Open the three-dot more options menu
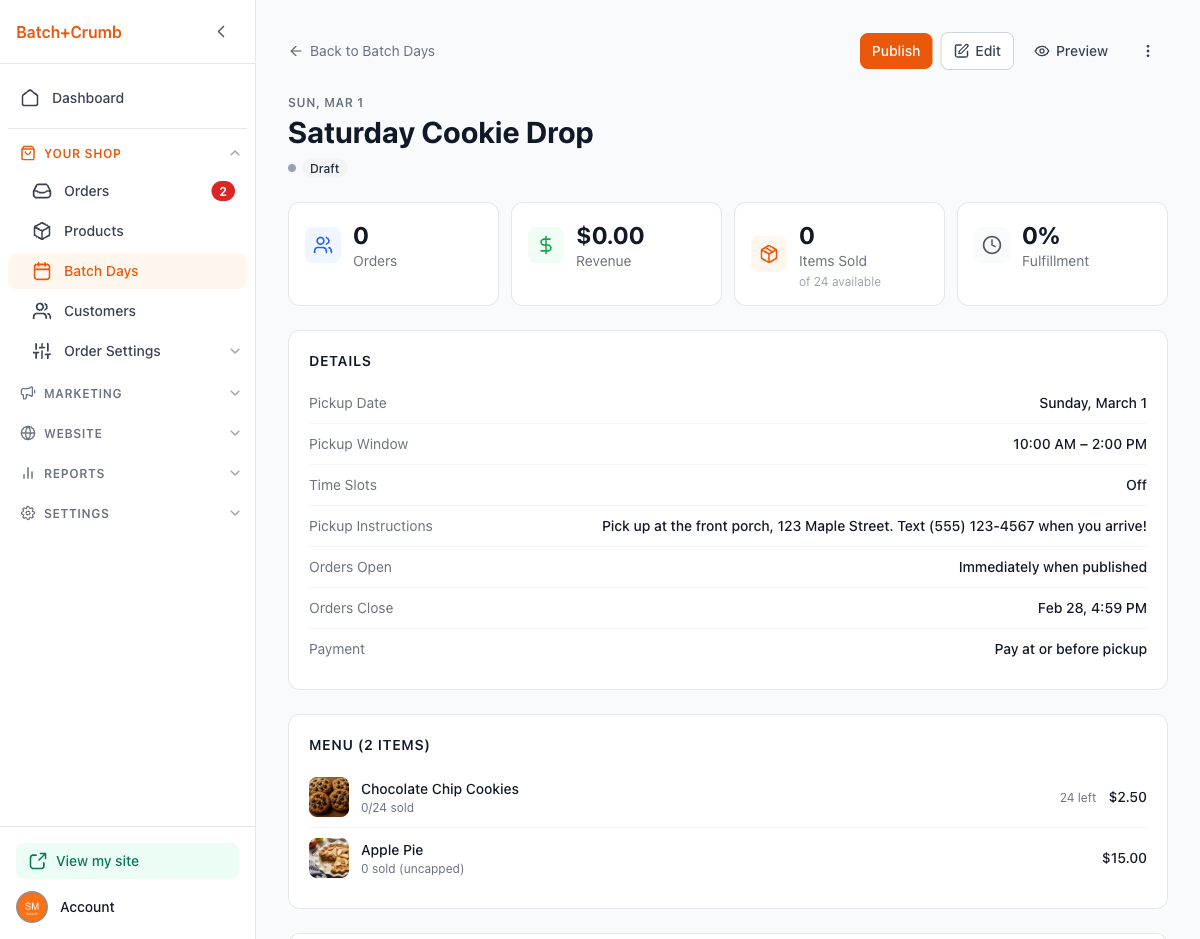This screenshot has height=939, width=1200. point(1148,51)
